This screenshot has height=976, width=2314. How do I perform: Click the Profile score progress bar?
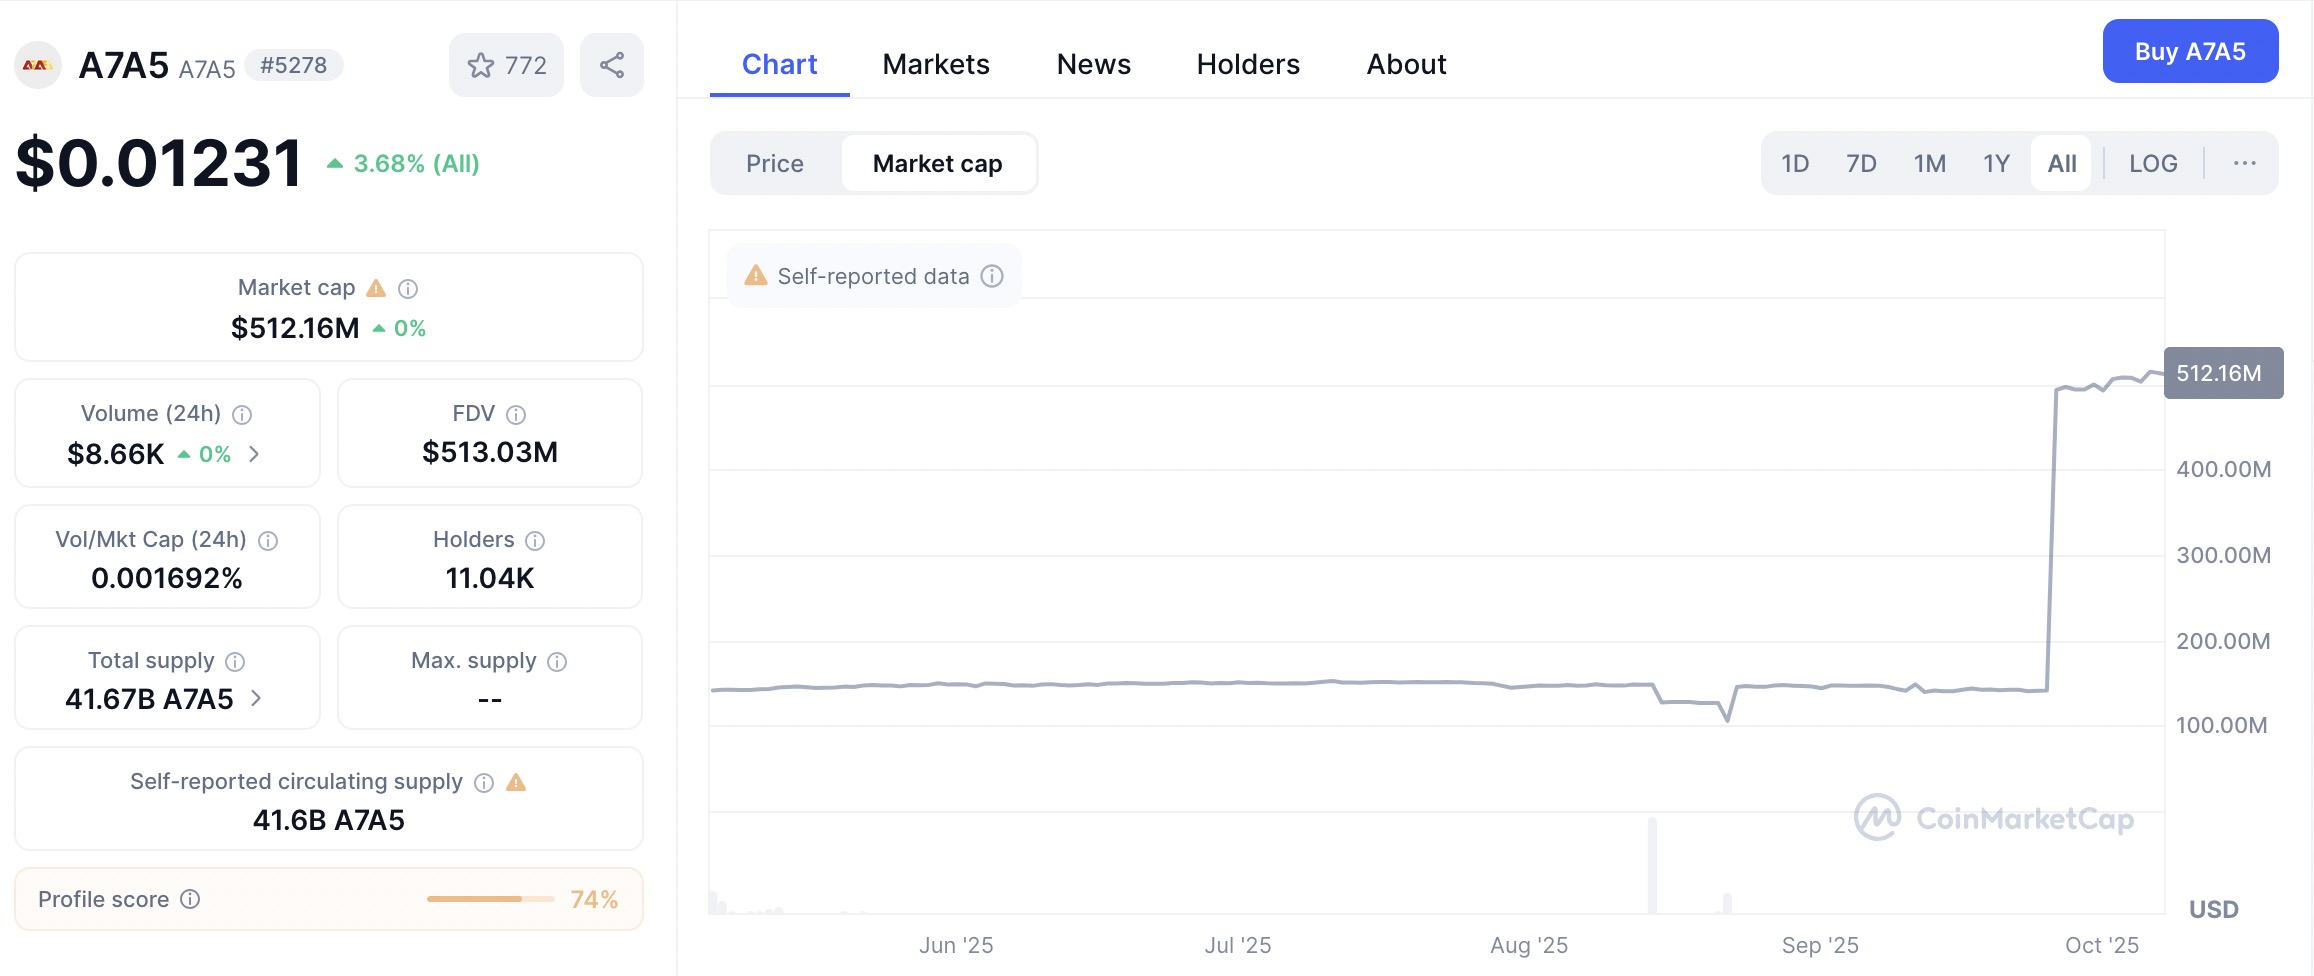click(x=490, y=899)
